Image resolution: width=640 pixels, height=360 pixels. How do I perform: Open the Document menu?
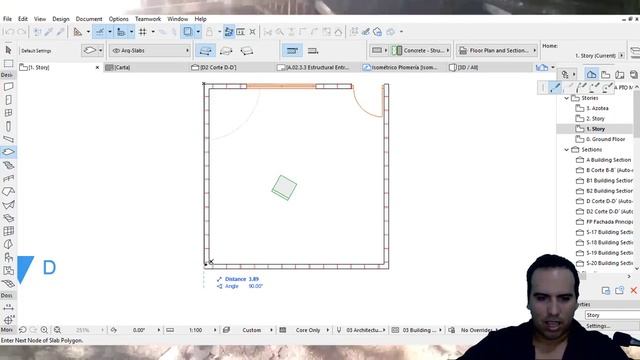[89, 19]
